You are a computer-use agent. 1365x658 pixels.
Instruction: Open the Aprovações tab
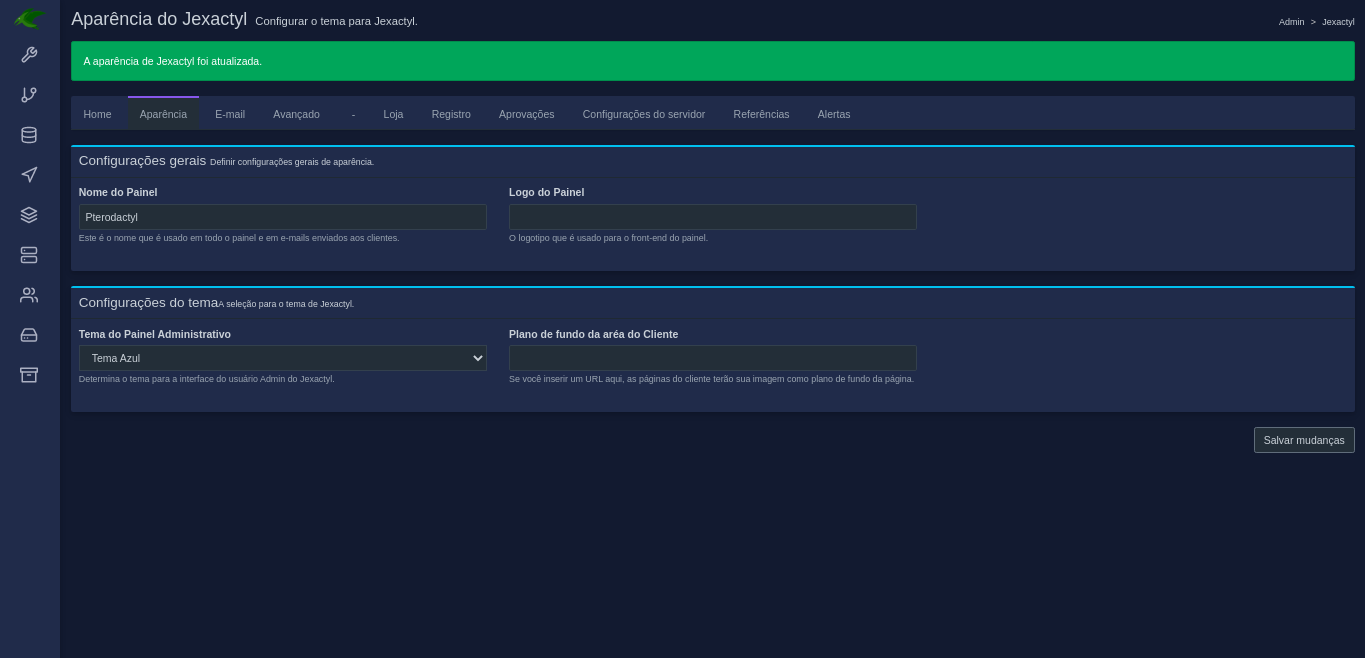click(x=526, y=114)
